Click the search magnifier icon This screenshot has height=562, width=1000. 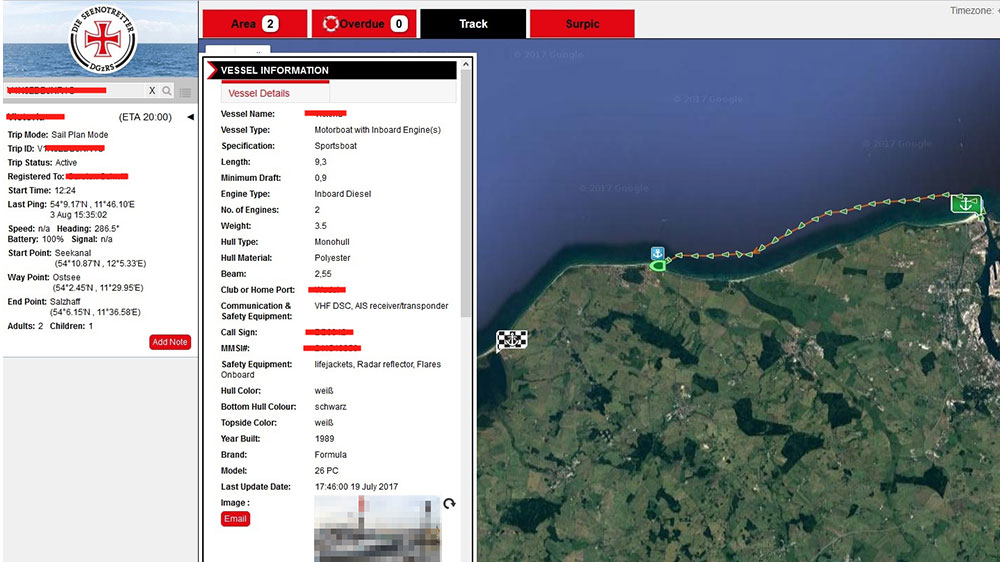167,91
